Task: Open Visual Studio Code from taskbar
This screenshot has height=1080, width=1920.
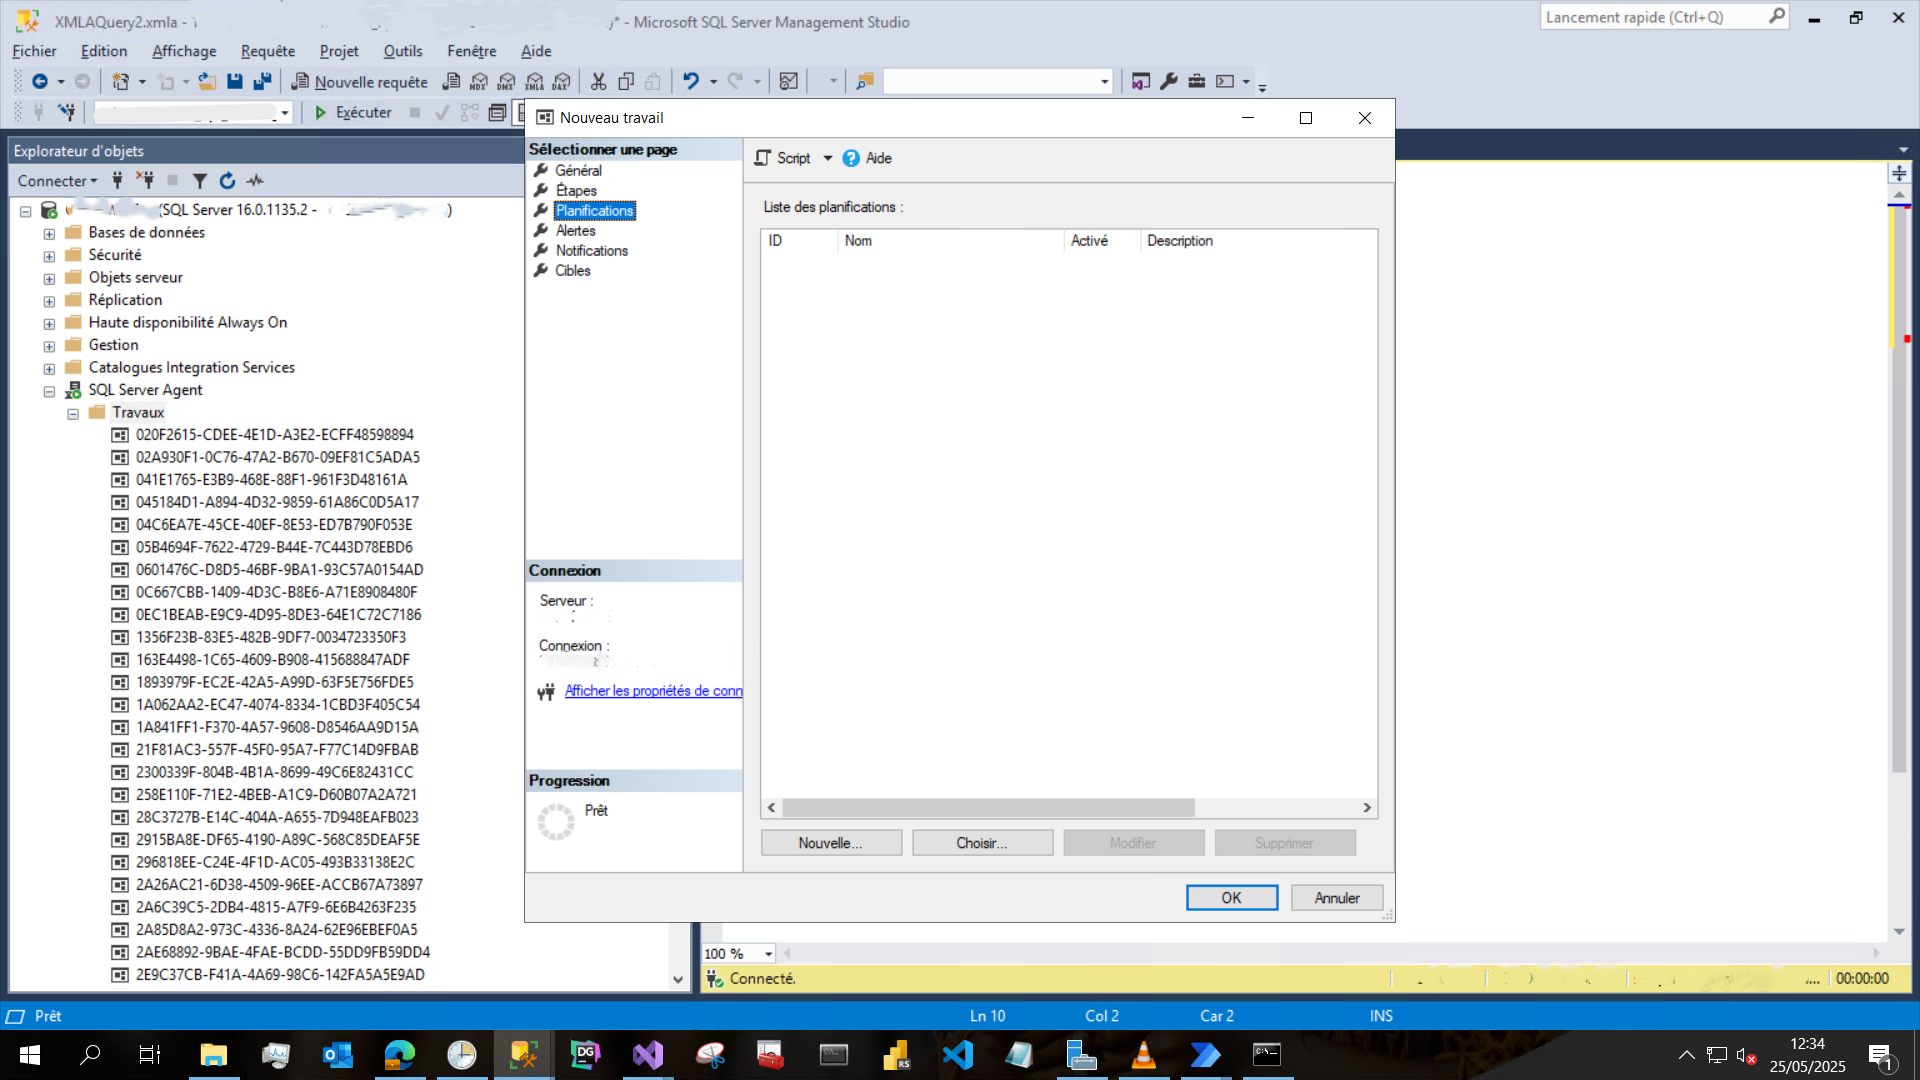Action: point(958,1055)
